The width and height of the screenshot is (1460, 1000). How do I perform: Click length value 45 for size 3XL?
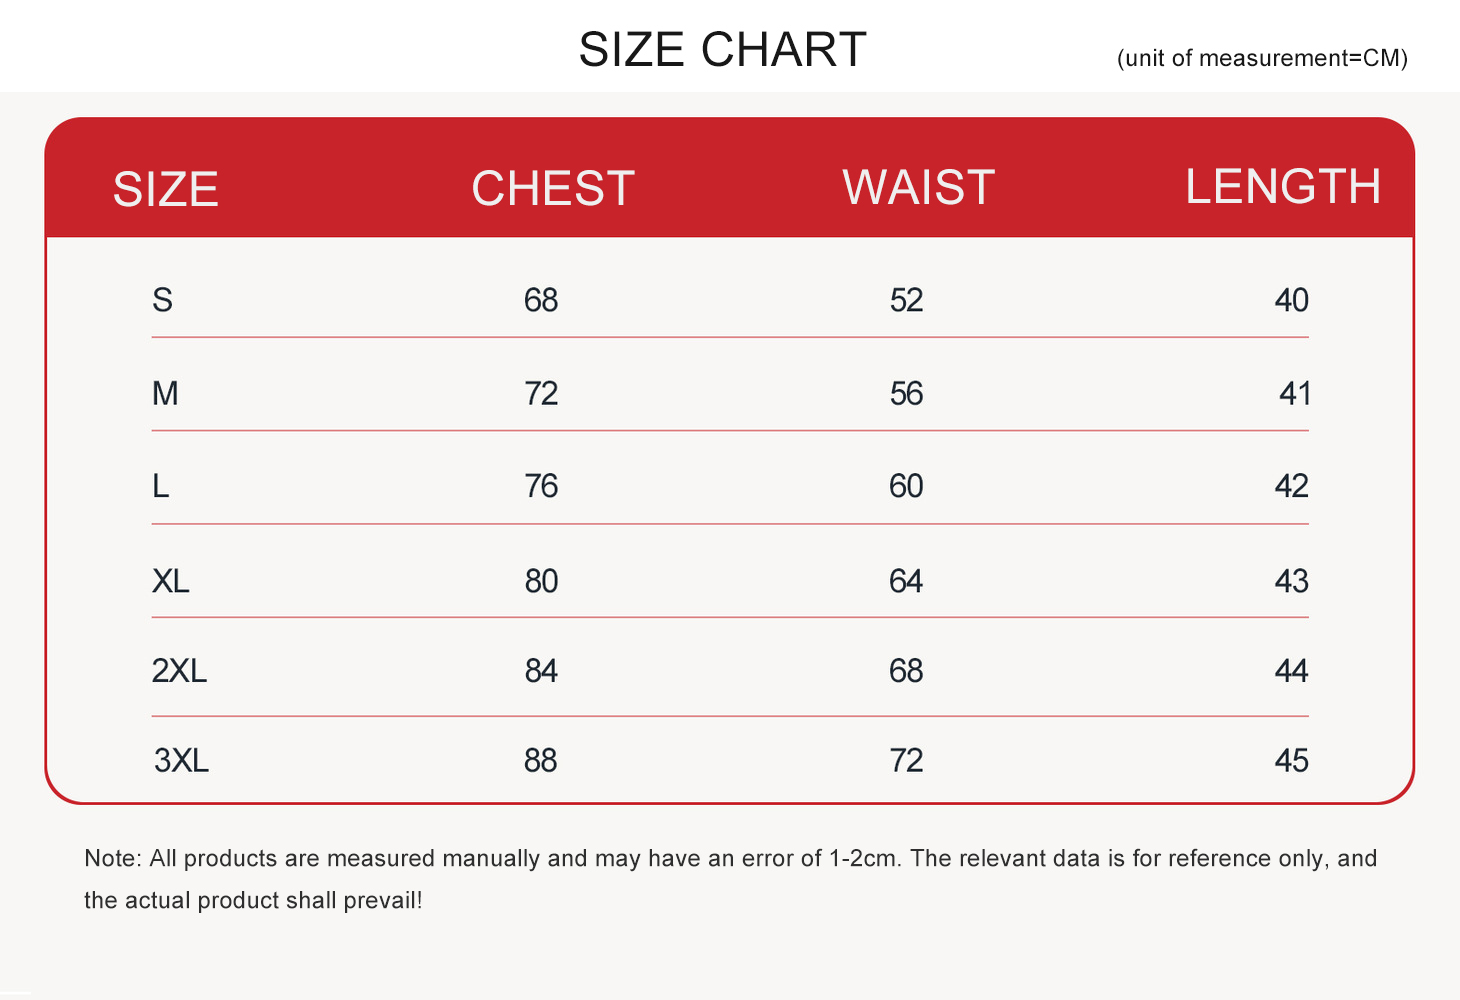(x=1291, y=761)
